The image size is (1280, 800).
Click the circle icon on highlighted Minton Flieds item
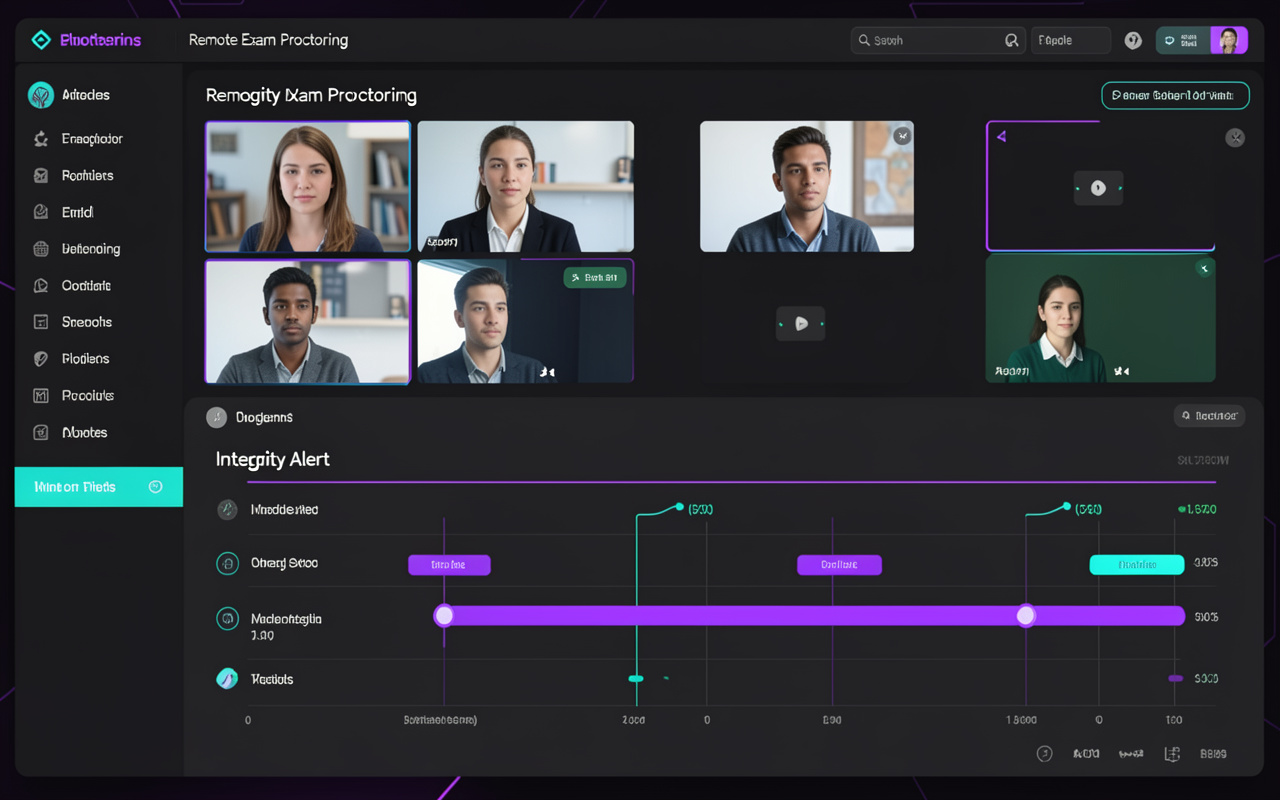(x=155, y=487)
